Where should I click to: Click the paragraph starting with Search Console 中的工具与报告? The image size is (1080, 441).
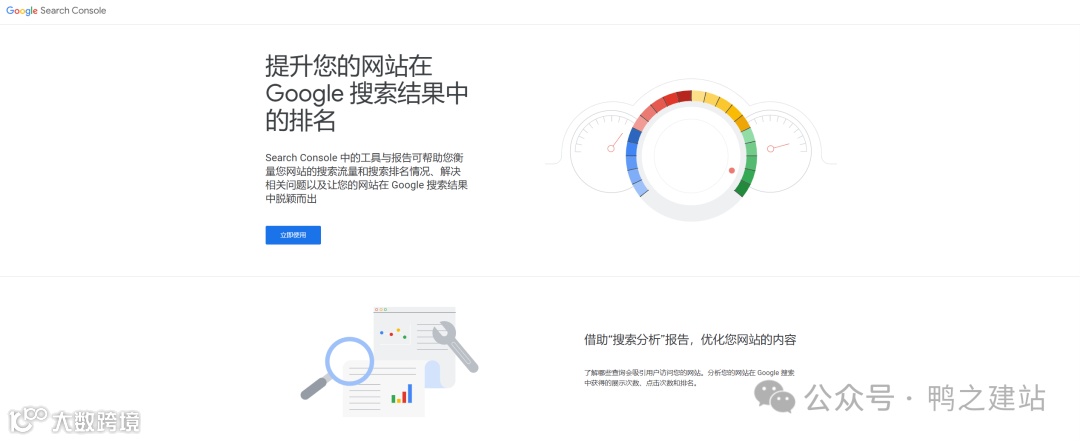coord(367,178)
